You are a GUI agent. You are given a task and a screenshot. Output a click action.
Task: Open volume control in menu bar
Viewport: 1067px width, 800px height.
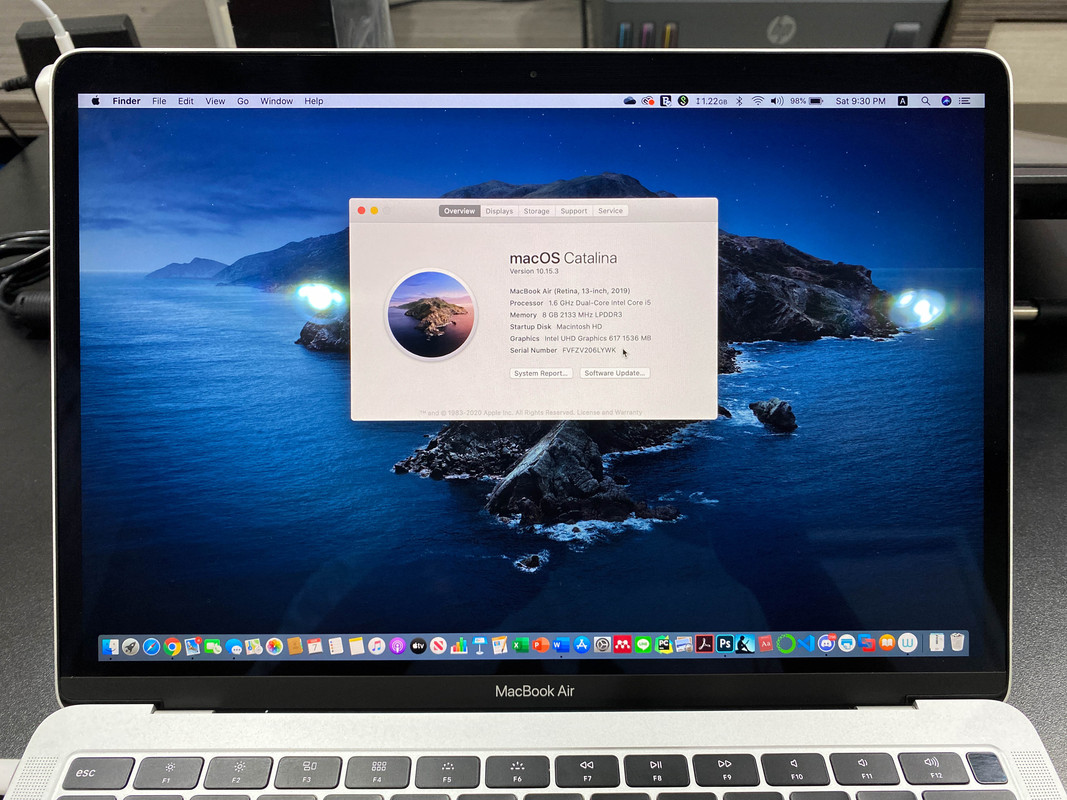pyautogui.click(x=777, y=101)
